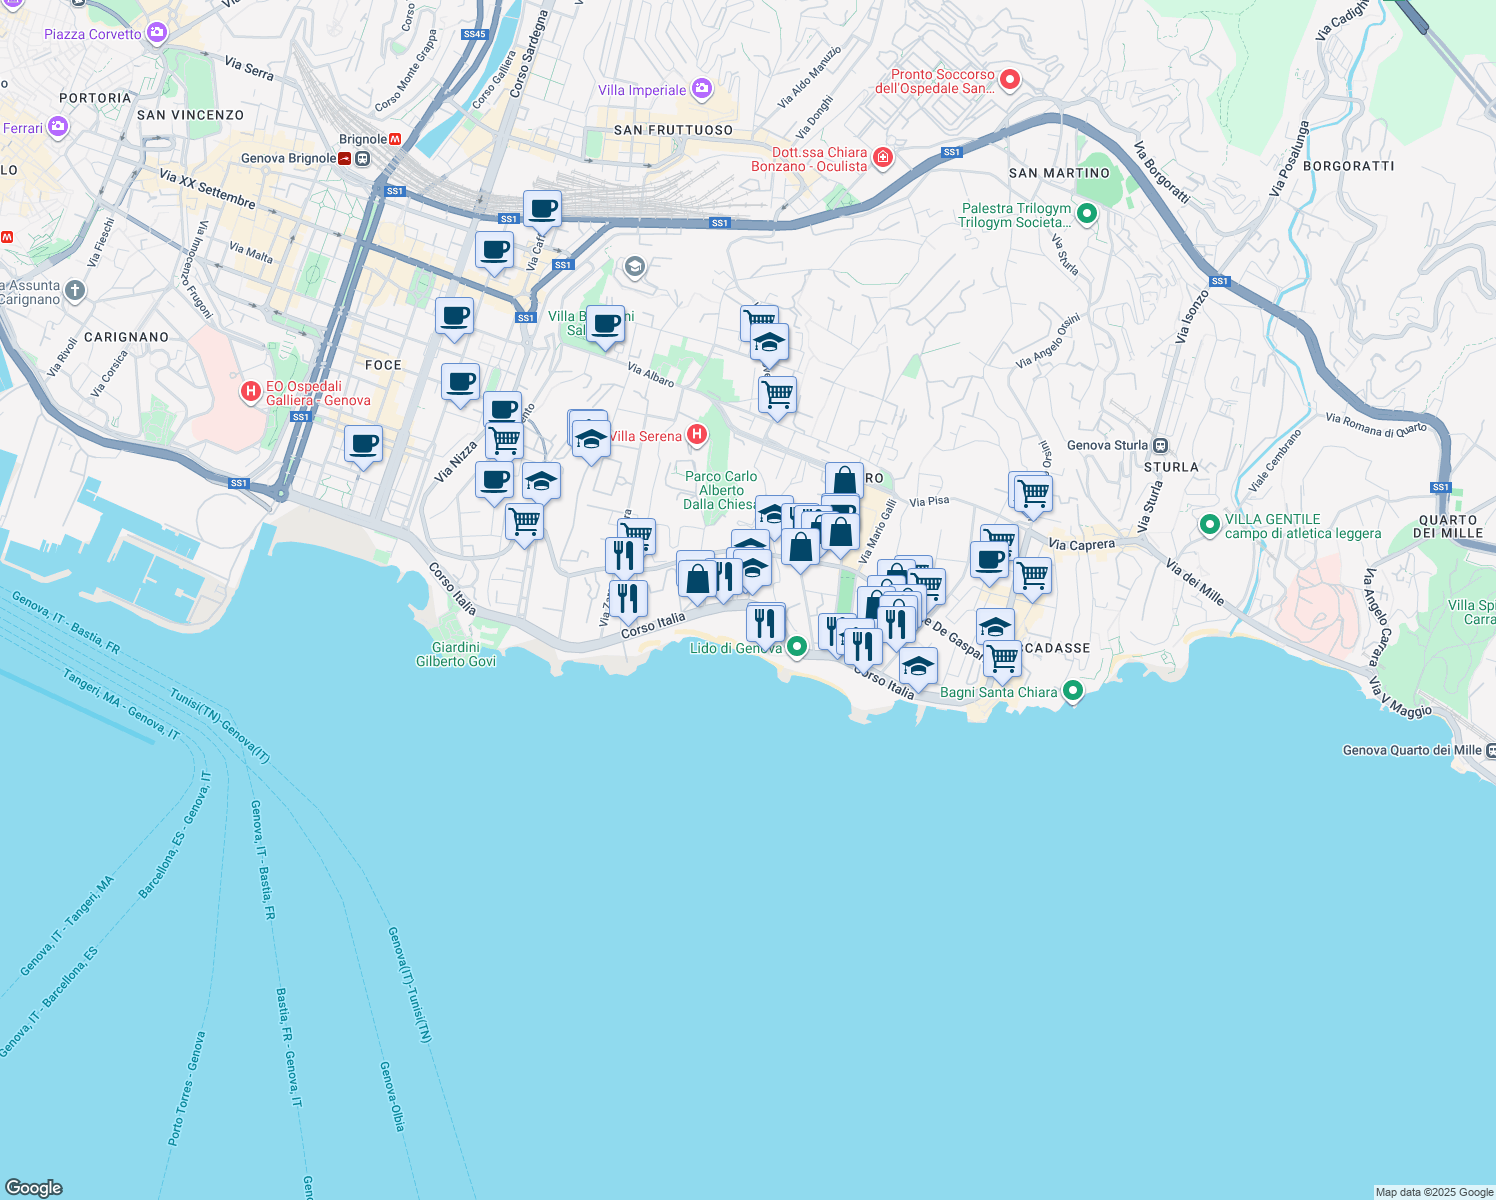Select the Genova Sturla train station icon

[1160, 444]
